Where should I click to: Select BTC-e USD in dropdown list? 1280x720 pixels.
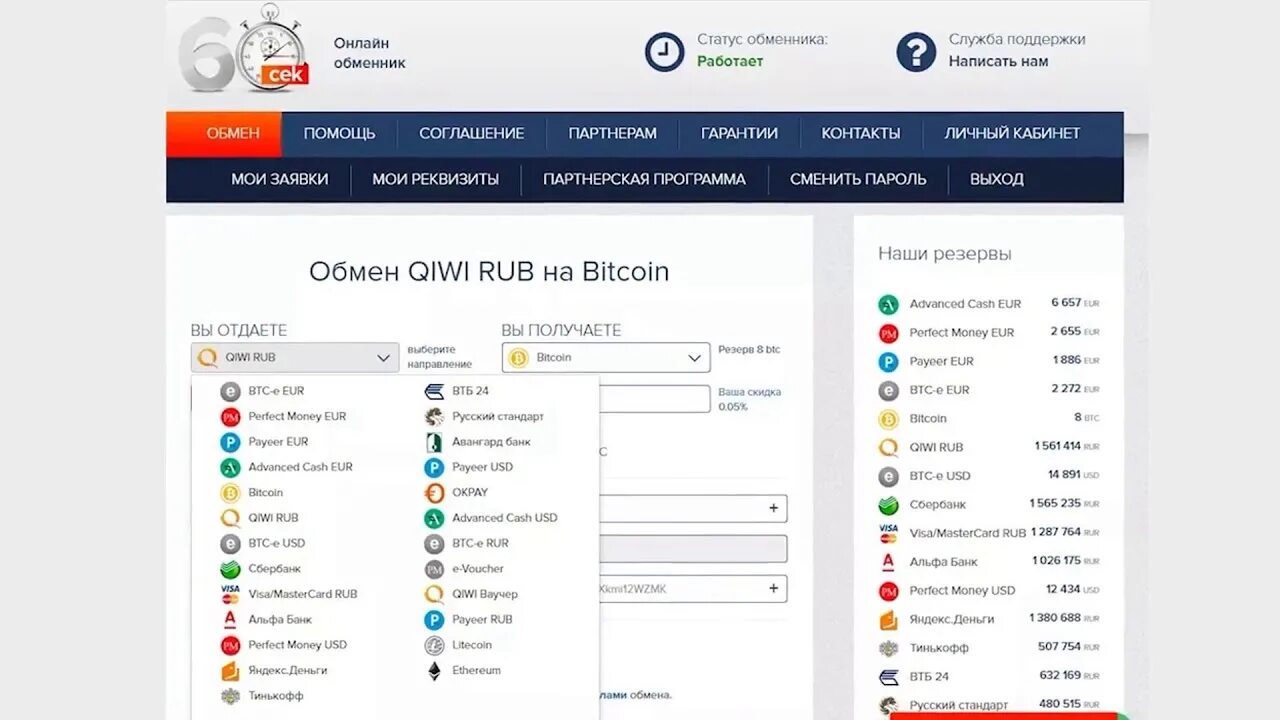click(x=277, y=543)
